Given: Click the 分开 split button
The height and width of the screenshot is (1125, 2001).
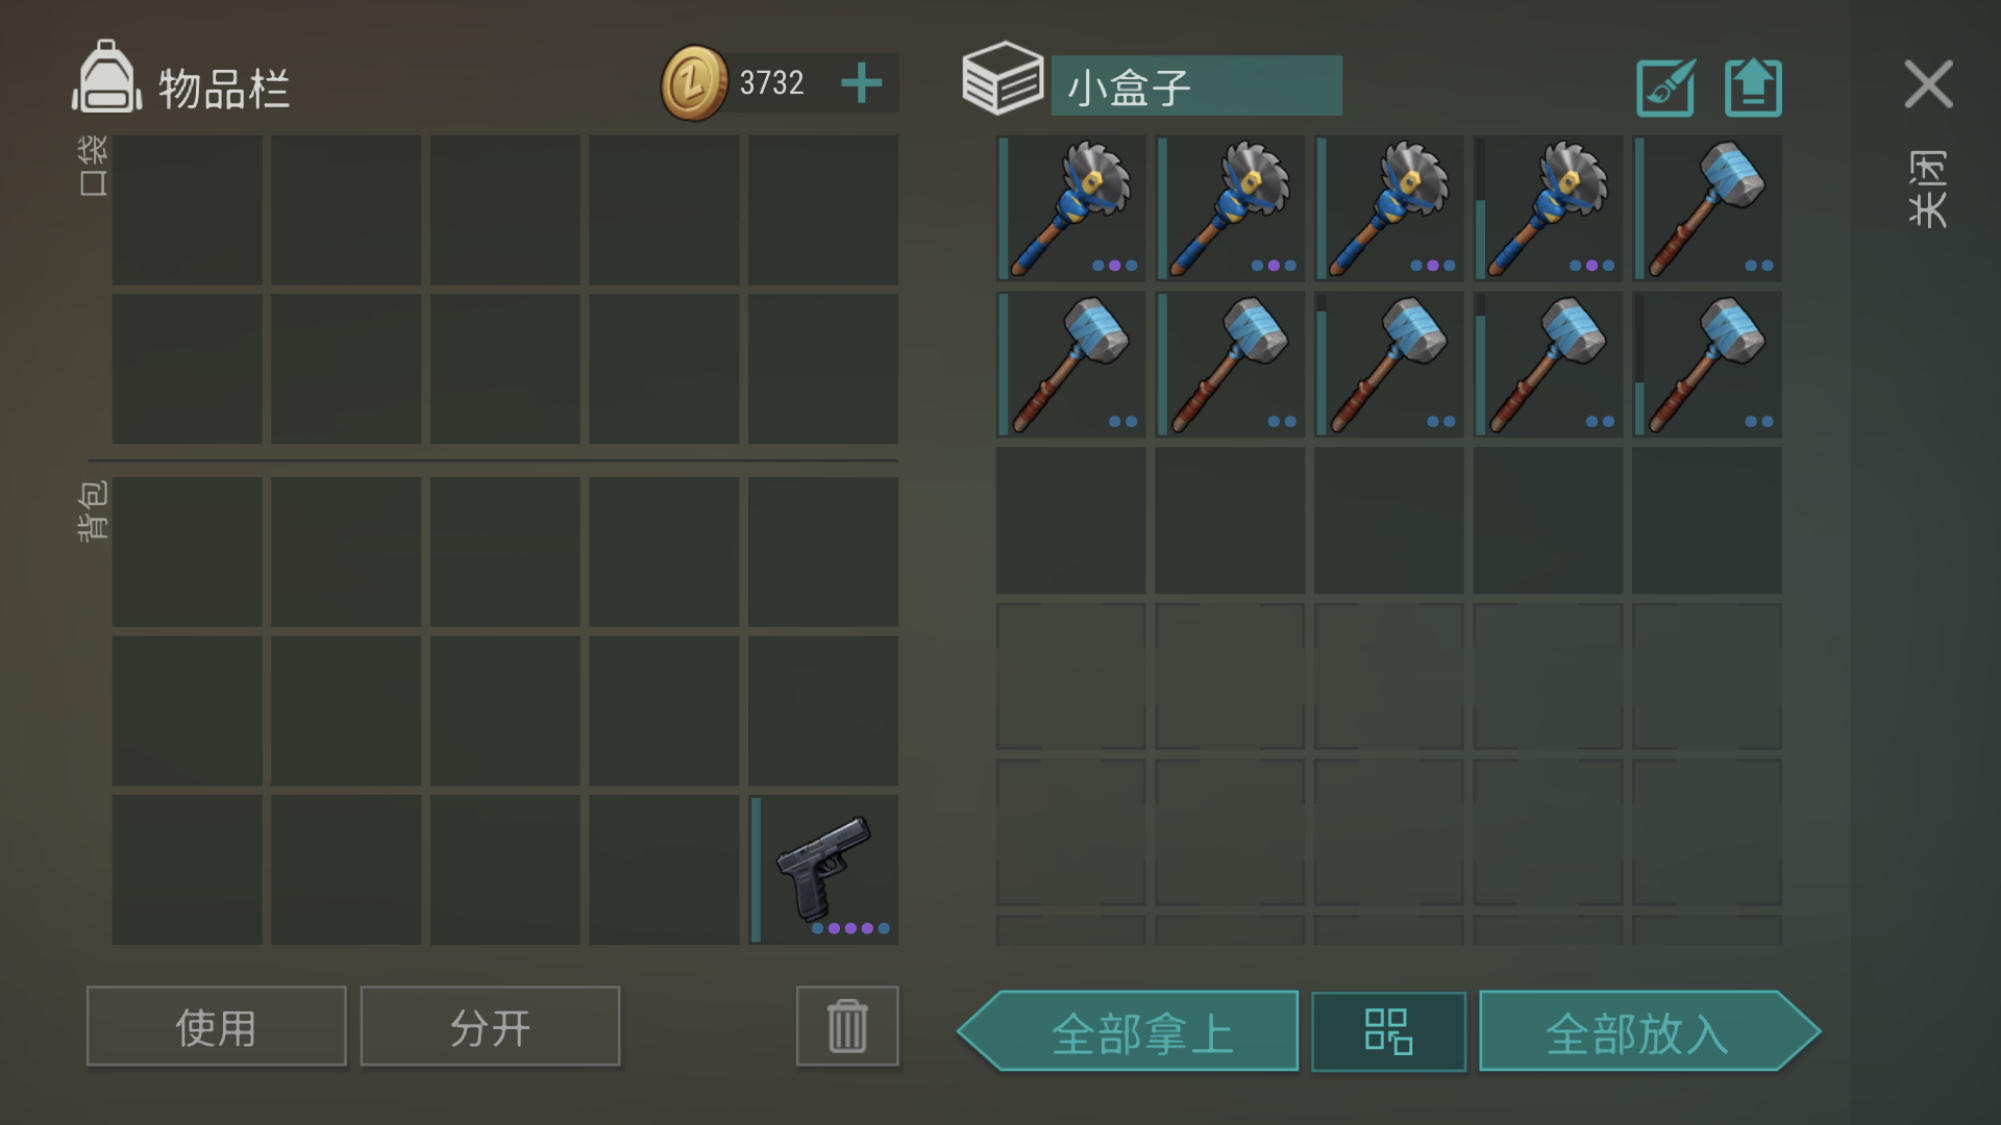Looking at the screenshot, I should pos(490,1026).
